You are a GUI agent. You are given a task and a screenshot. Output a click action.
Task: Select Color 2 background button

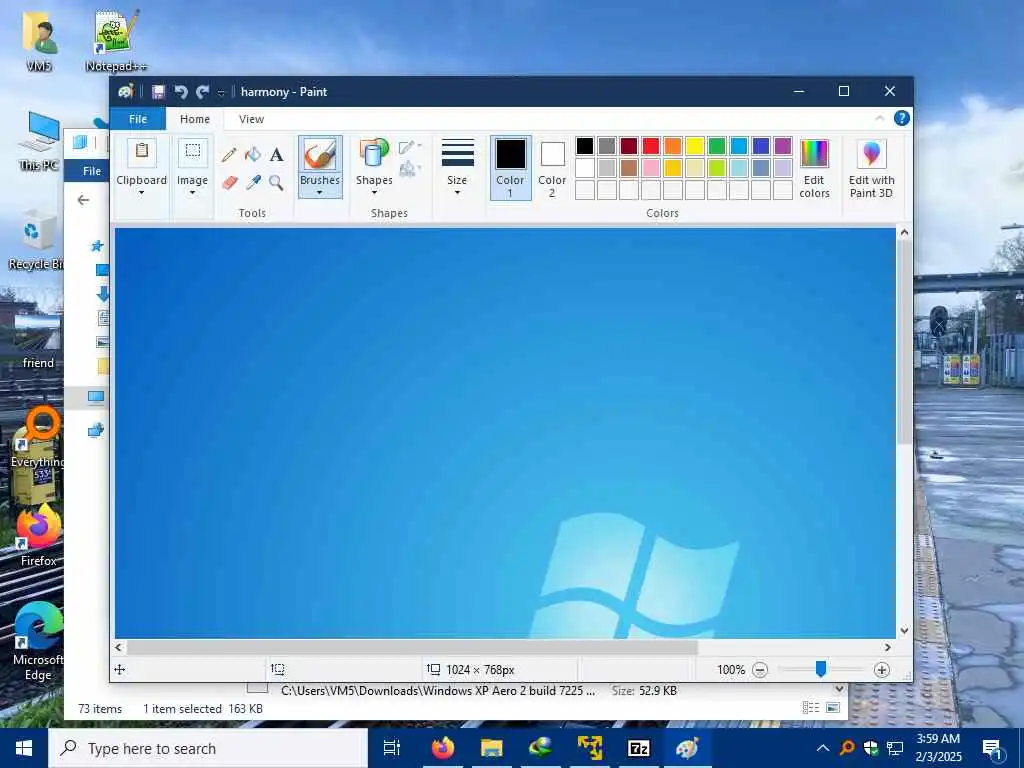552,168
